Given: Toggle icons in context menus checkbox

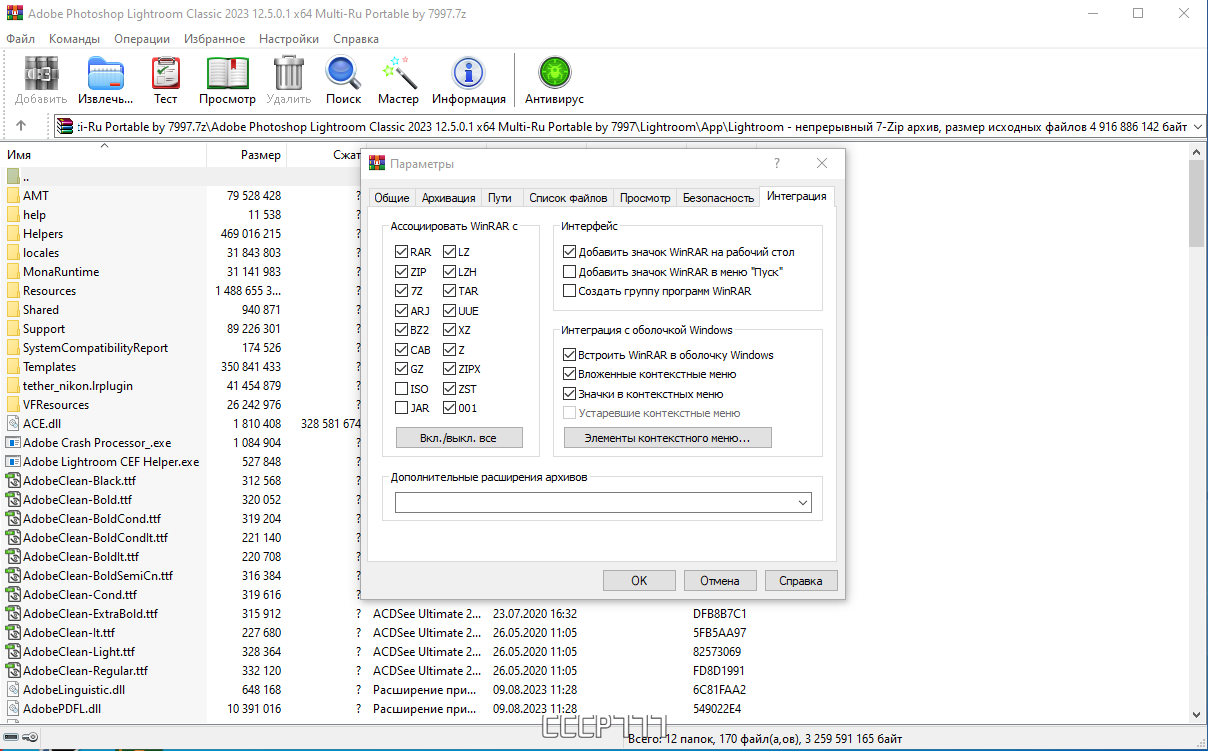Looking at the screenshot, I should pyautogui.click(x=570, y=394).
